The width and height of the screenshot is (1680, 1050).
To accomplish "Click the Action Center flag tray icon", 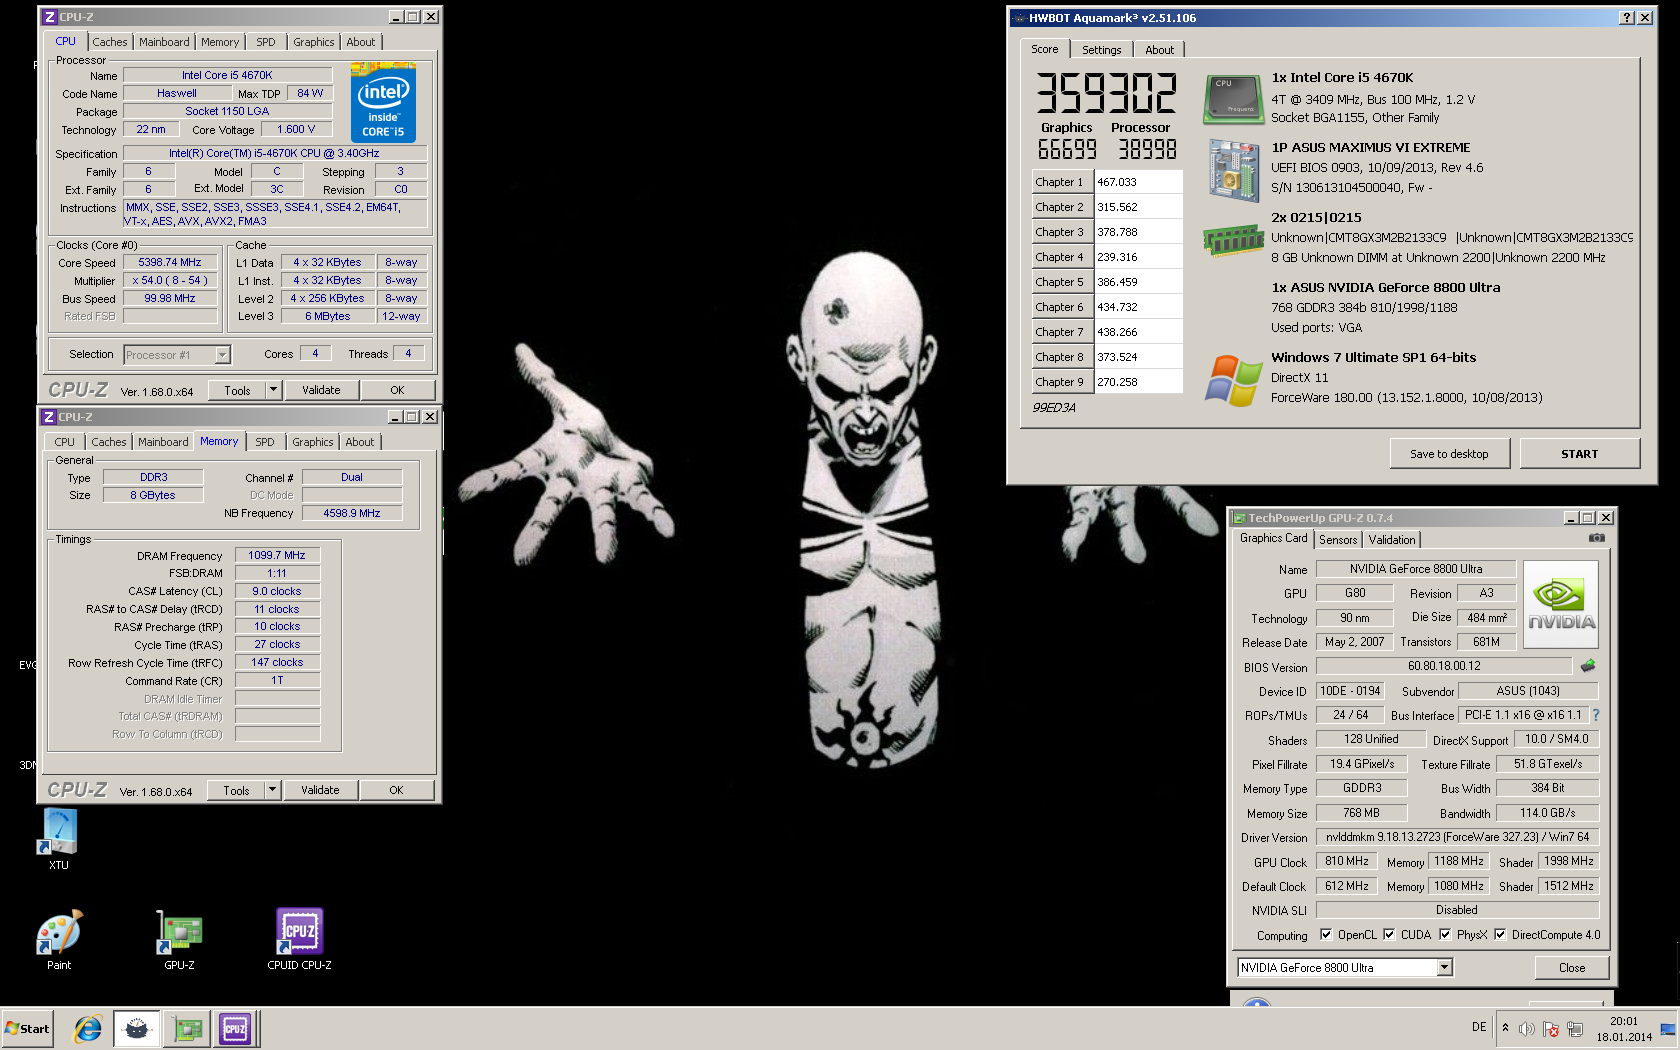I will coord(1551,1029).
